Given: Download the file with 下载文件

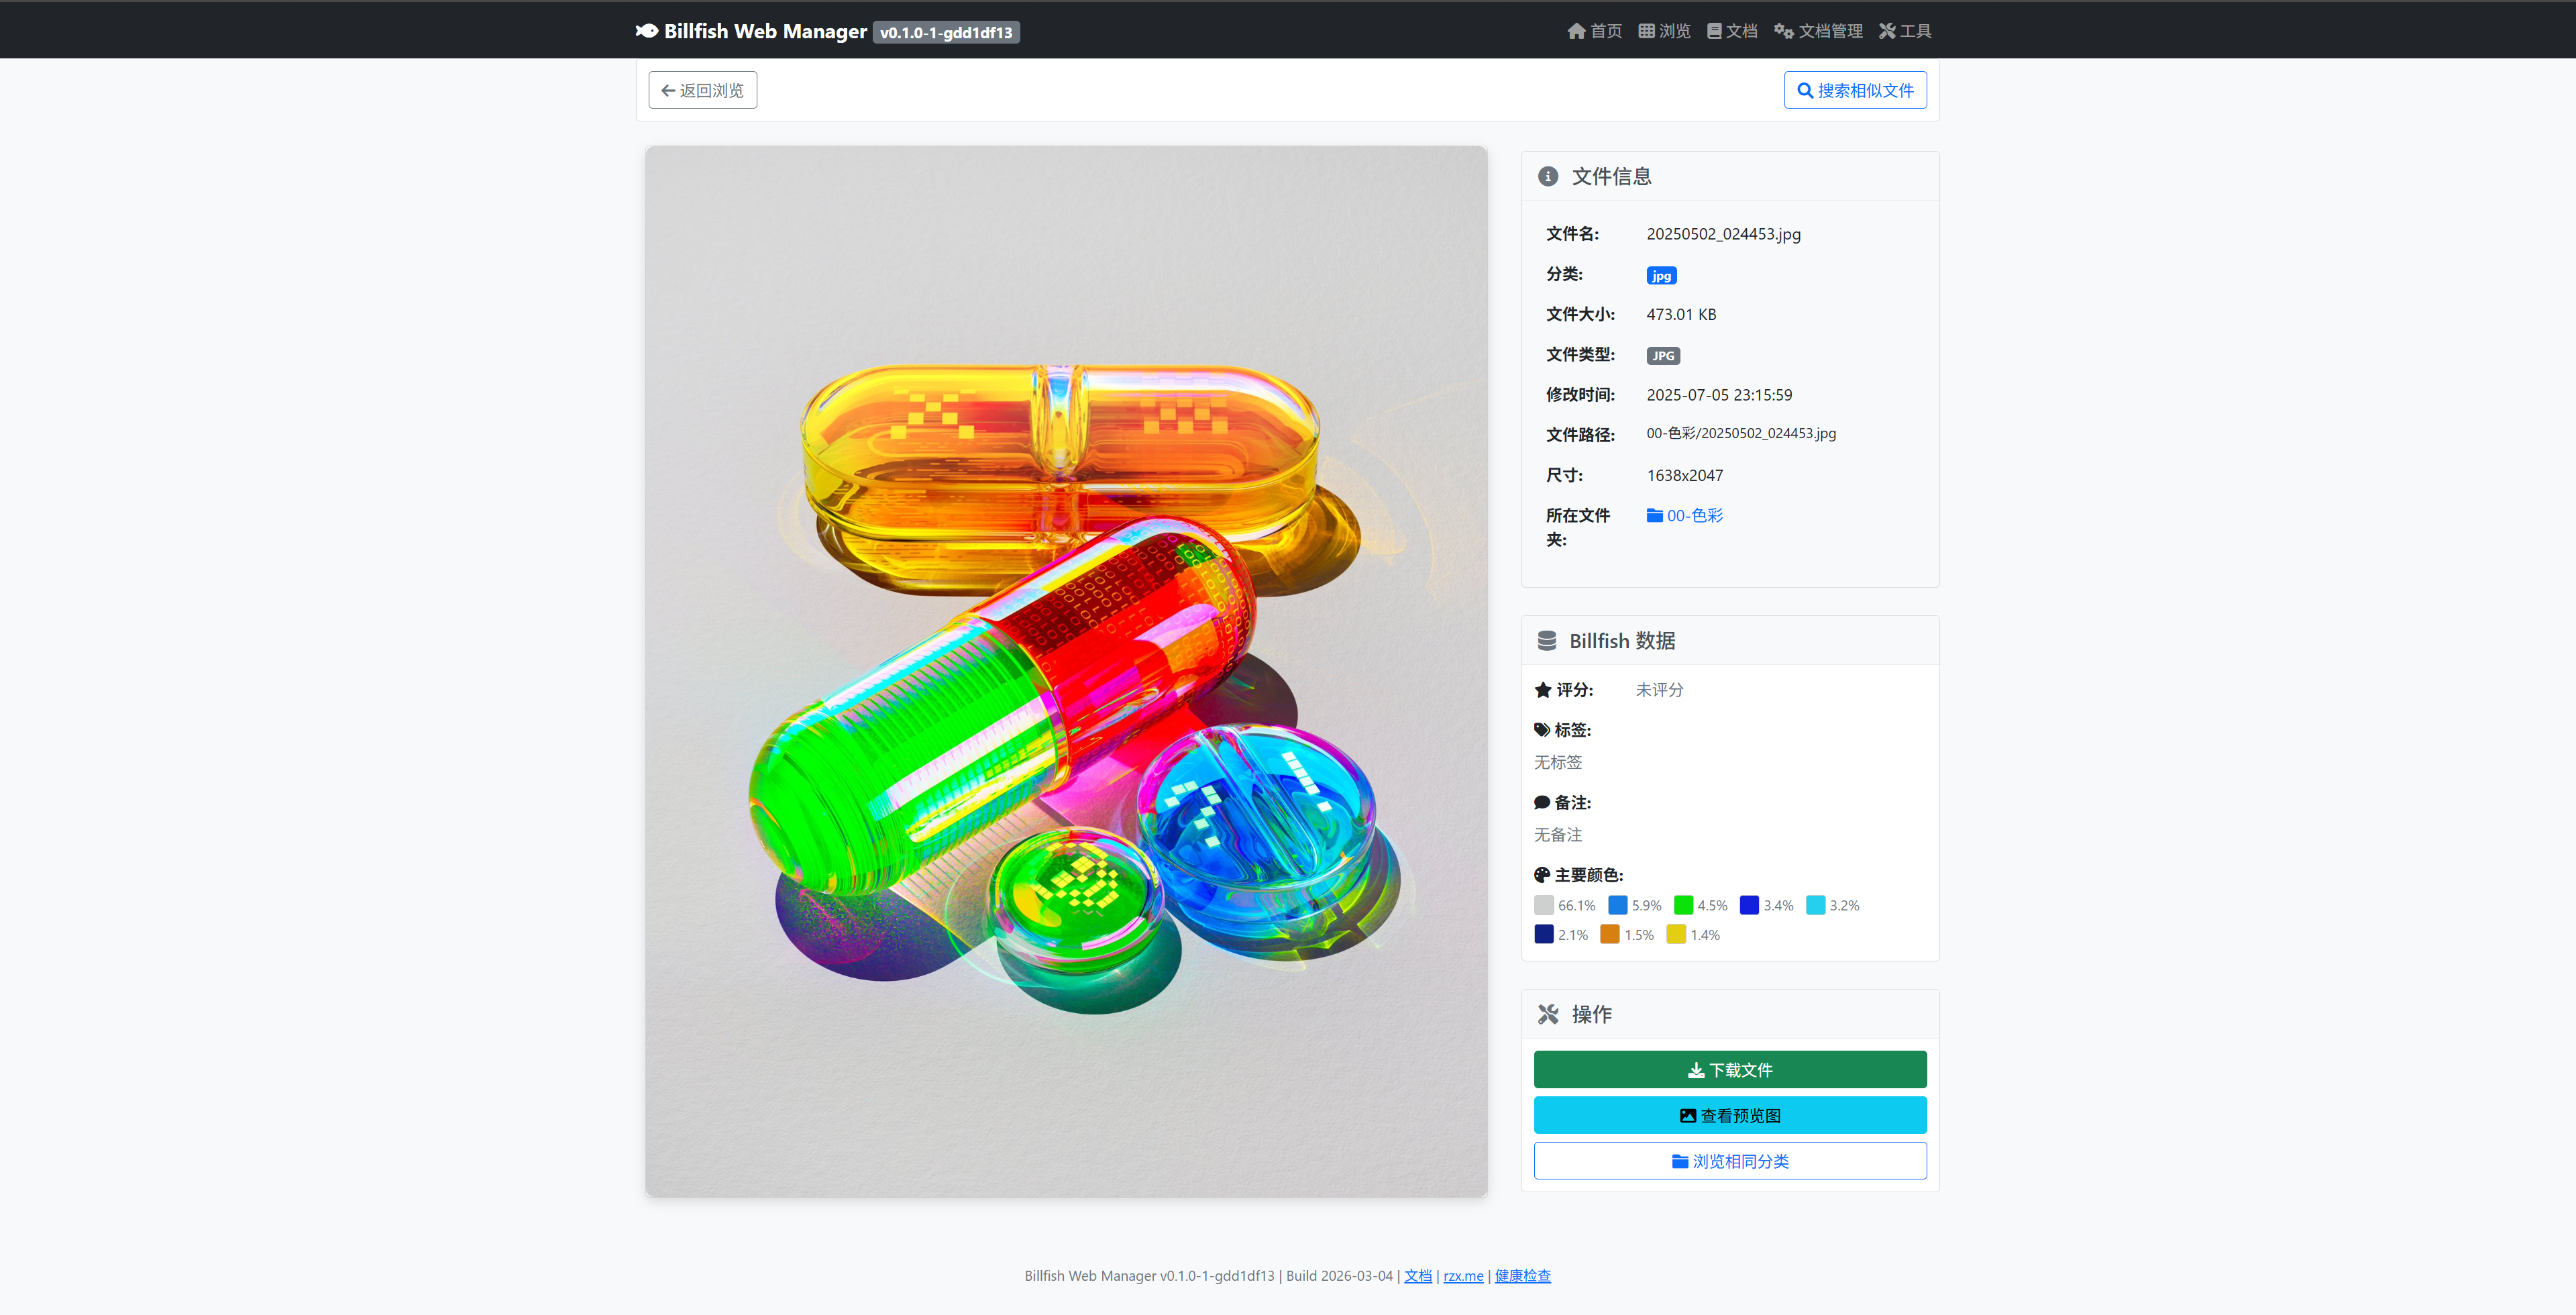Looking at the screenshot, I should [1730, 1070].
